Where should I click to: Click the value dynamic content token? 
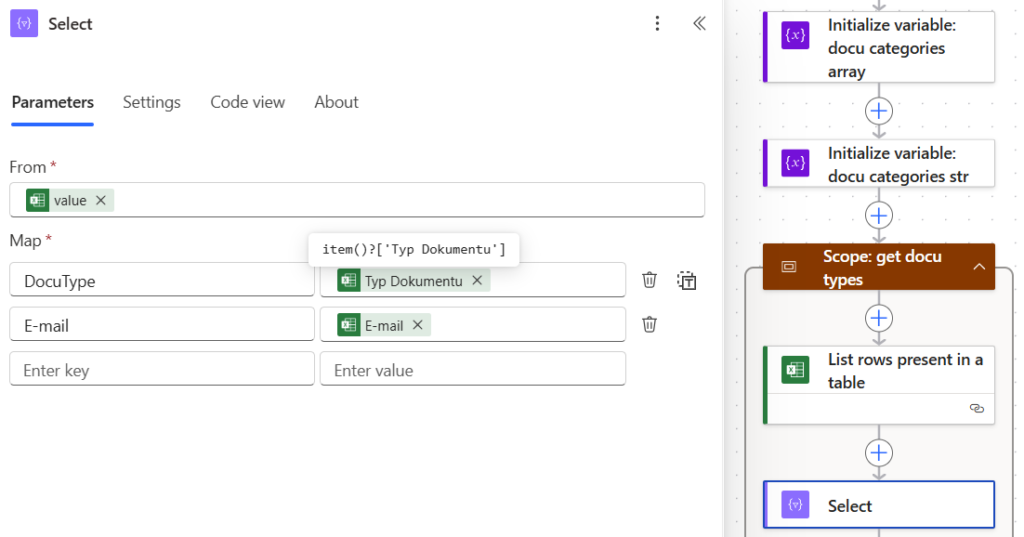tap(70, 201)
